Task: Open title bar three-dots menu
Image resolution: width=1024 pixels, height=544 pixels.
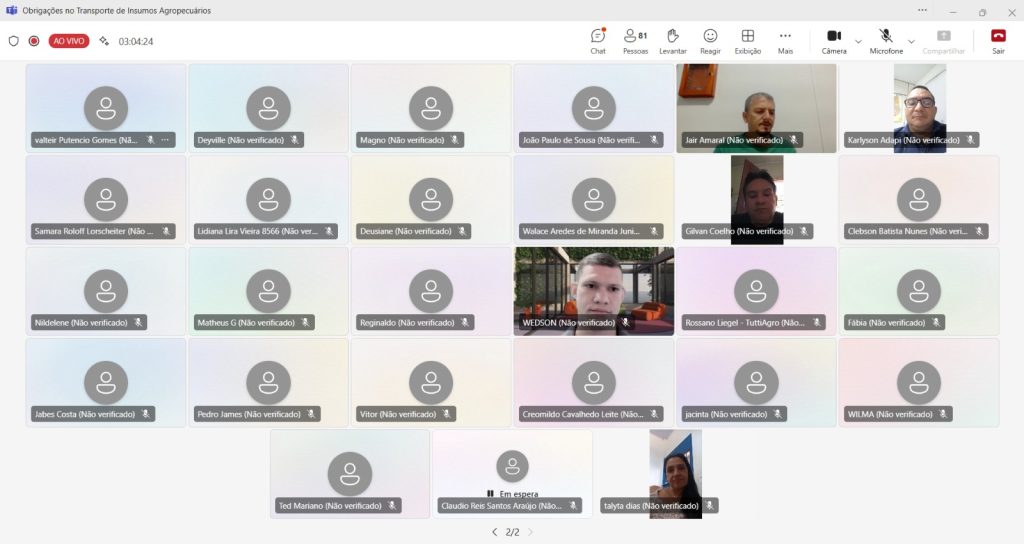Action: pos(921,10)
